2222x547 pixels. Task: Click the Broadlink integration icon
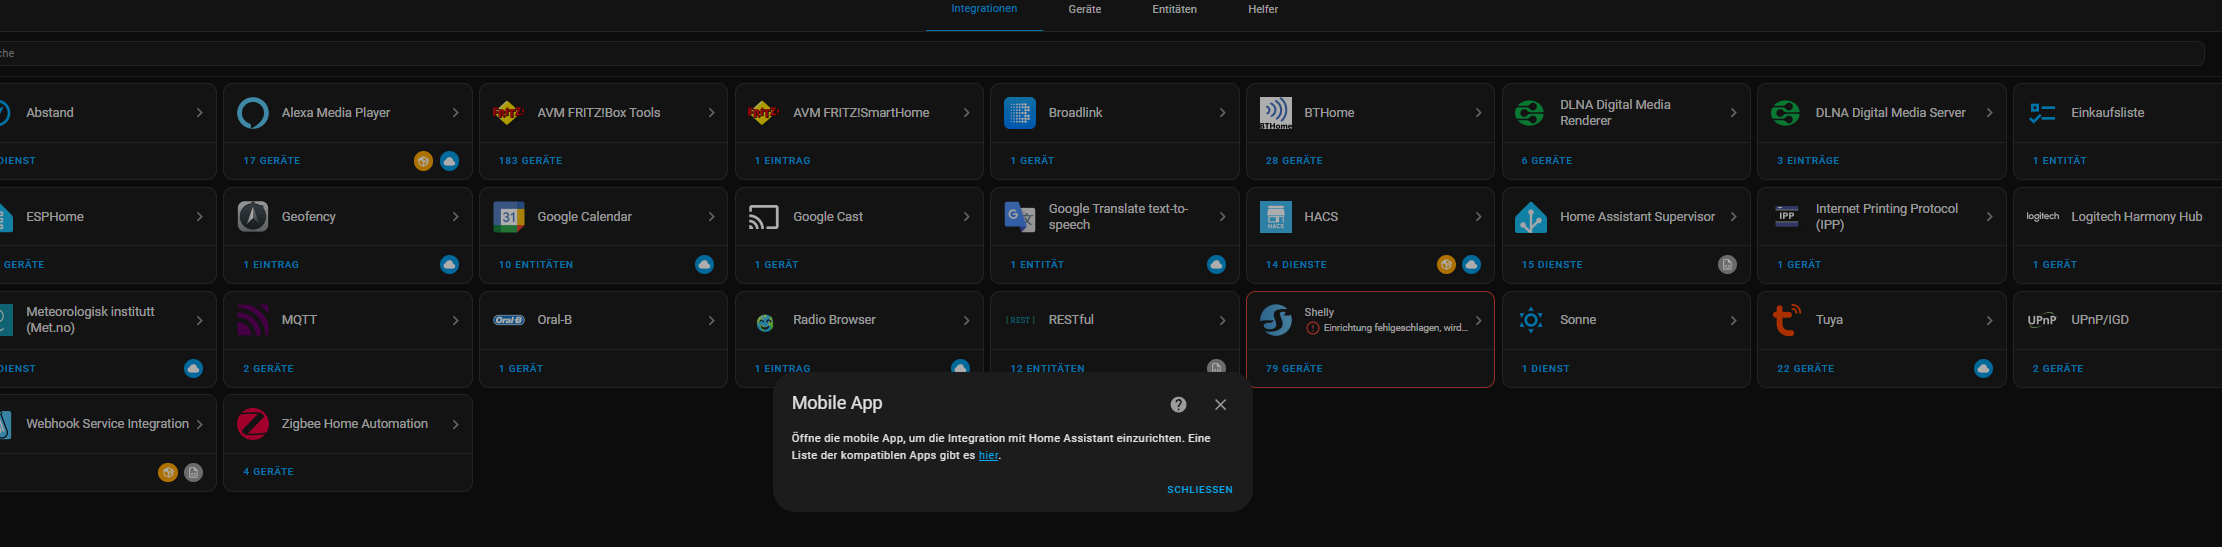[1020, 113]
